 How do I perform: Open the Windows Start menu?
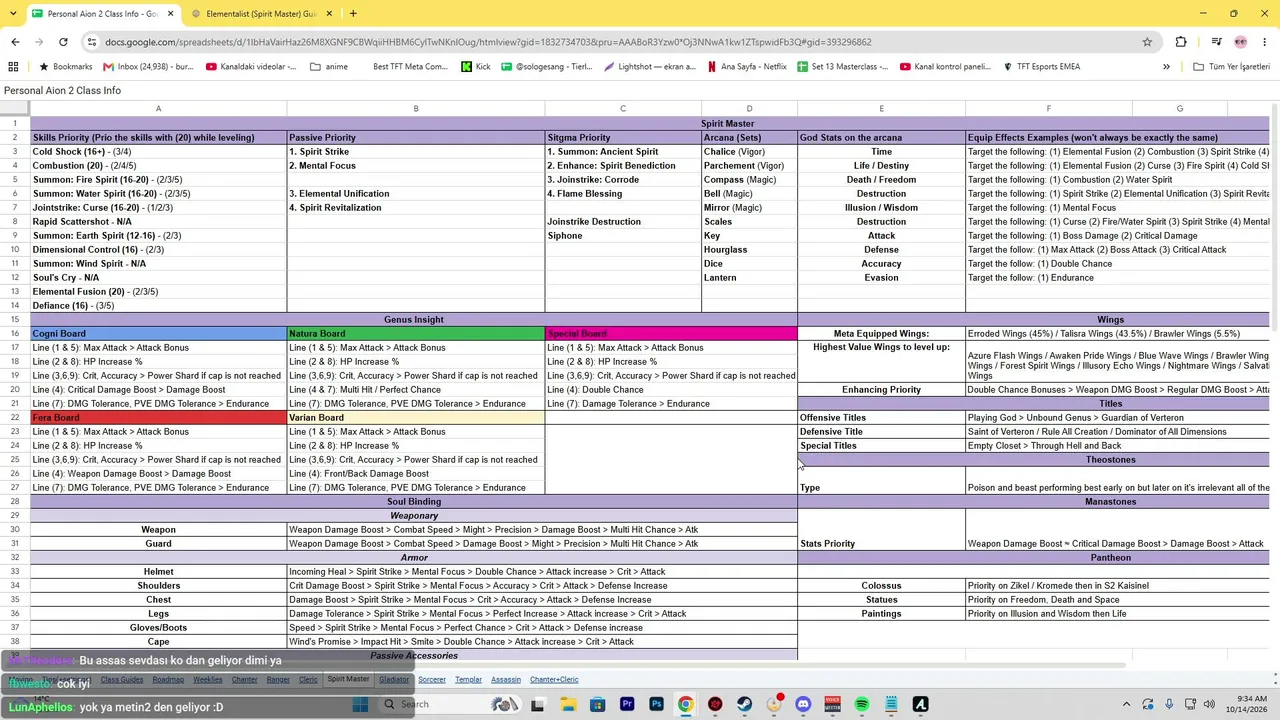point(360,705)
